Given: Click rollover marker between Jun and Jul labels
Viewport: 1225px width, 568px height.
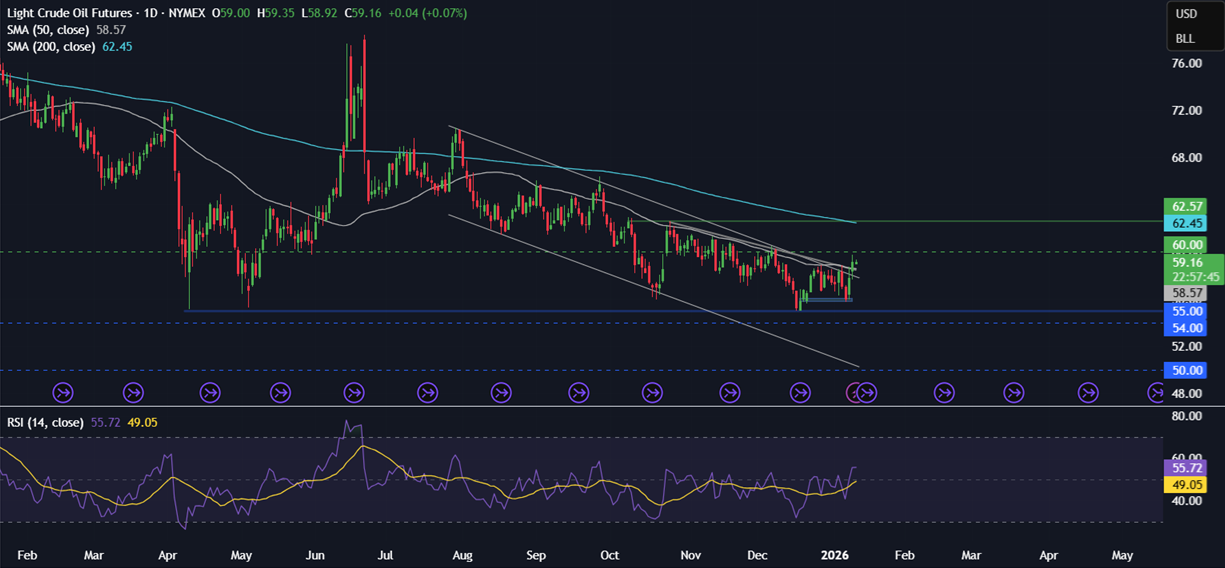Looking at the screenshot, I should tap(353, 392).
